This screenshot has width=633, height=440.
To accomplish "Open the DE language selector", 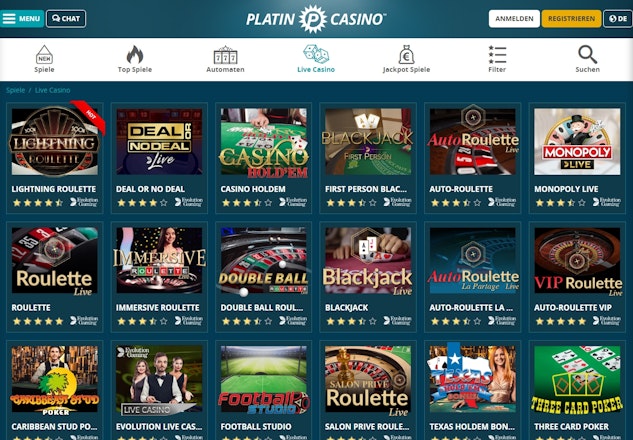I will click(x=618, y=19).
